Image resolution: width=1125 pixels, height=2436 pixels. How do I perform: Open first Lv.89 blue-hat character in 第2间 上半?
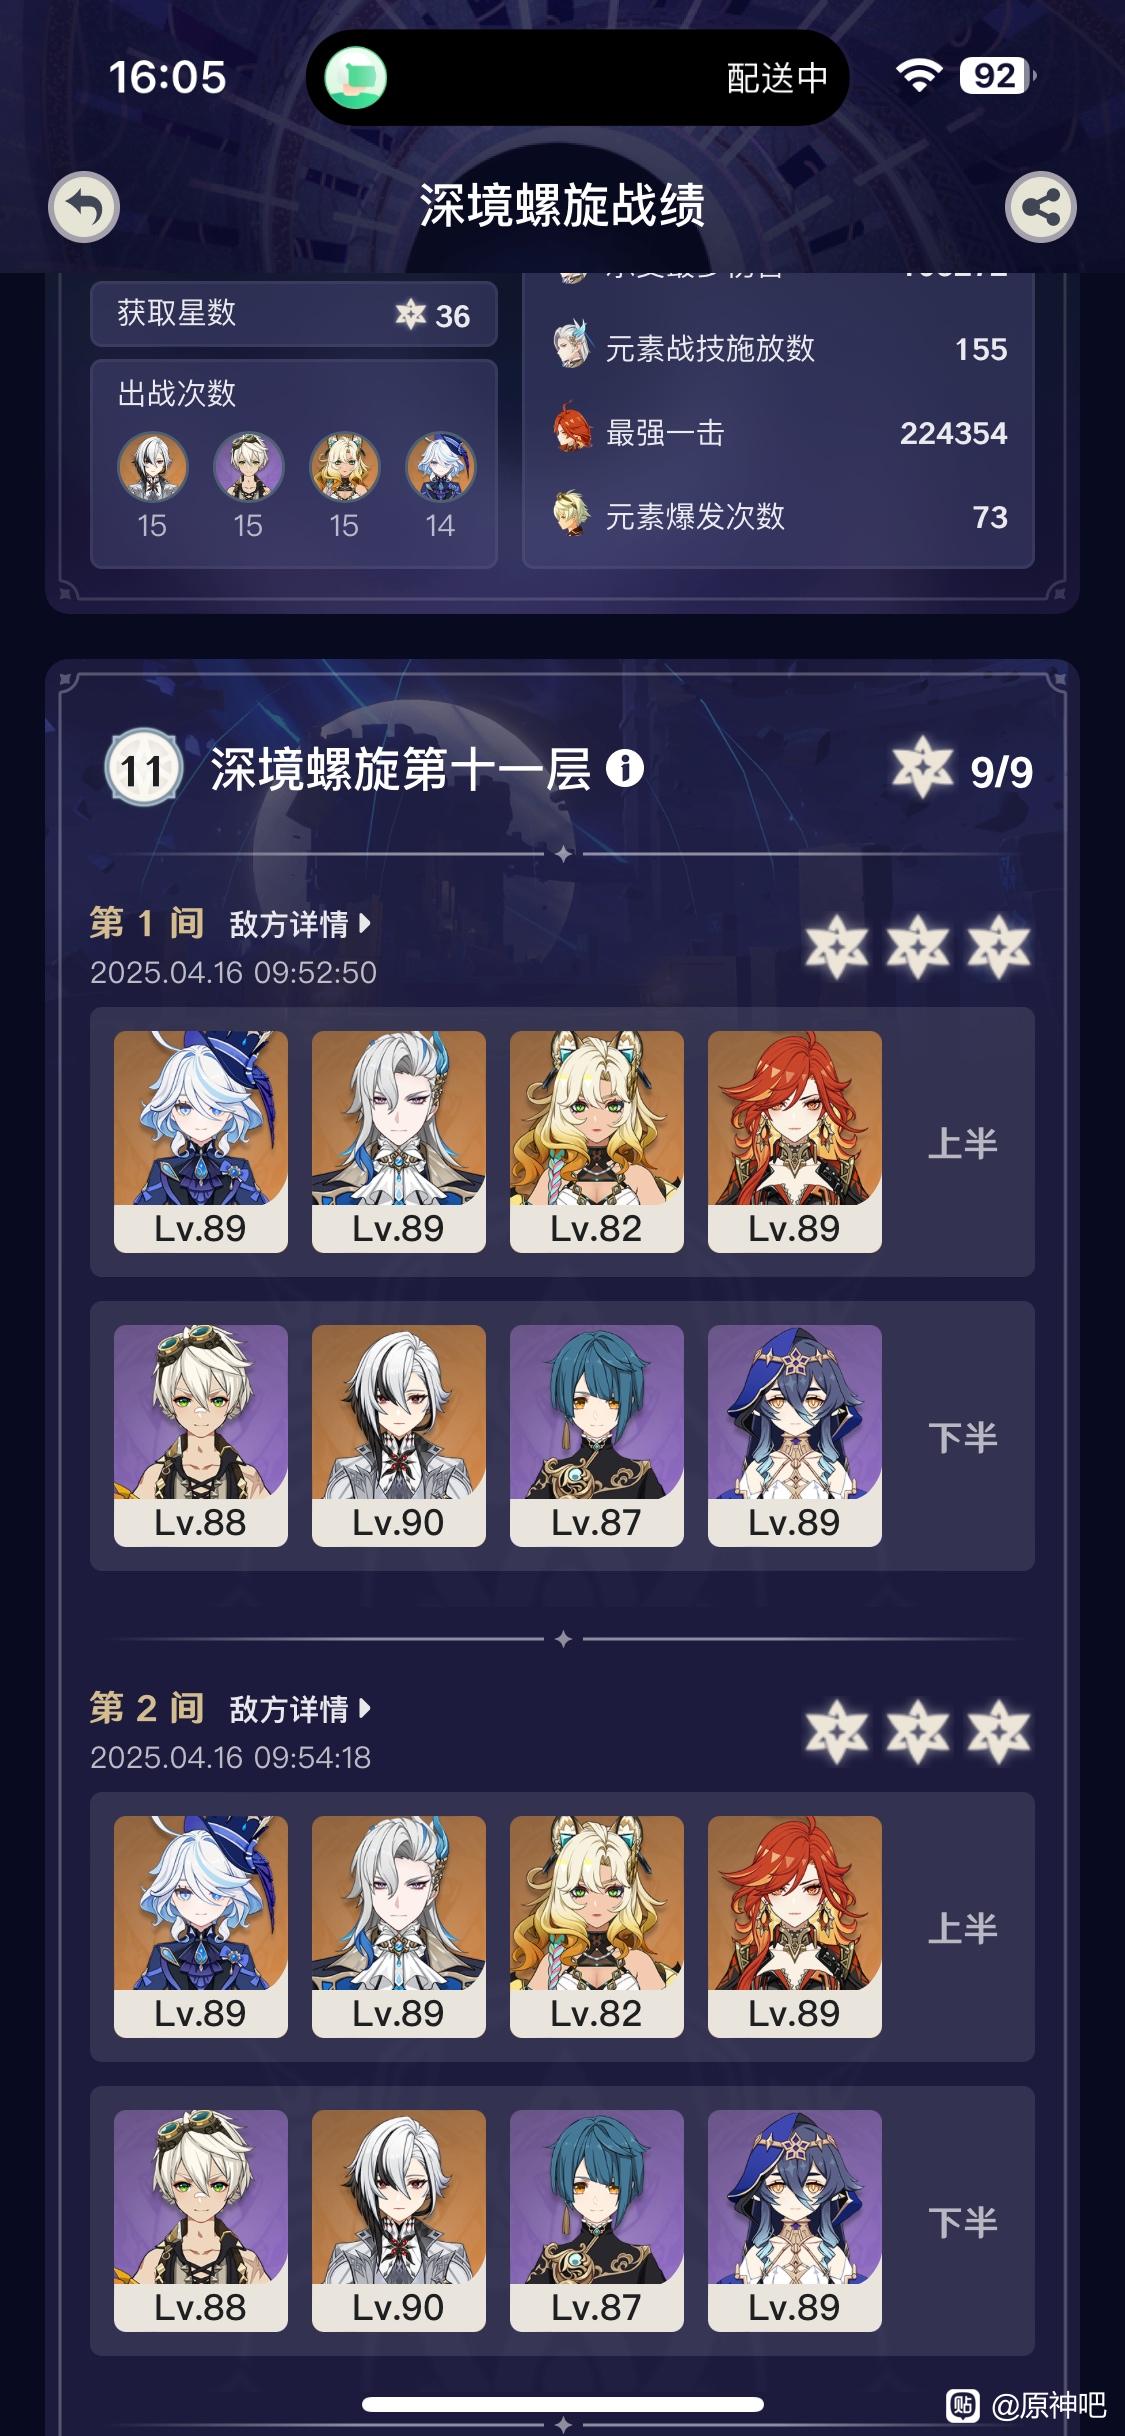tap(201, 1927)
